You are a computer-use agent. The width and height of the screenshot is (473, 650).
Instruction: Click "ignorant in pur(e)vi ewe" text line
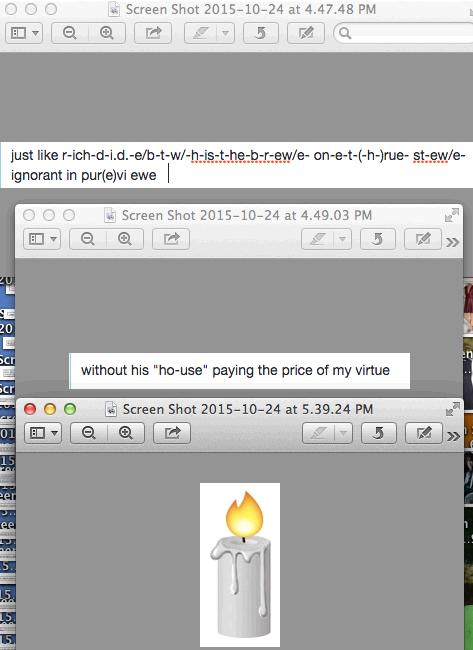pyautogui.click(x=83, y=175)
